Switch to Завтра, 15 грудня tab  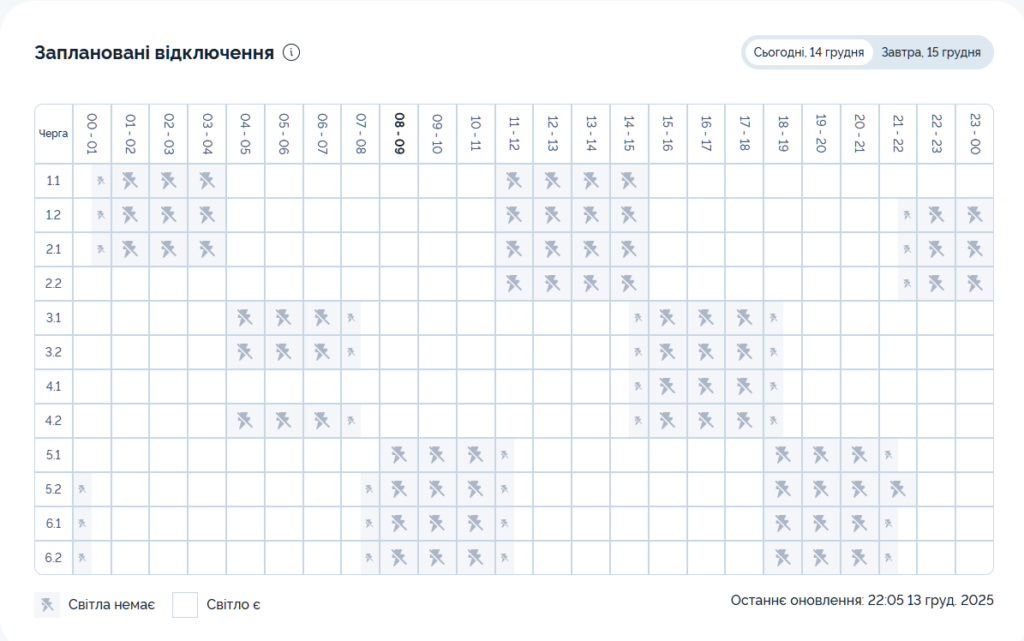pos(930,53)
